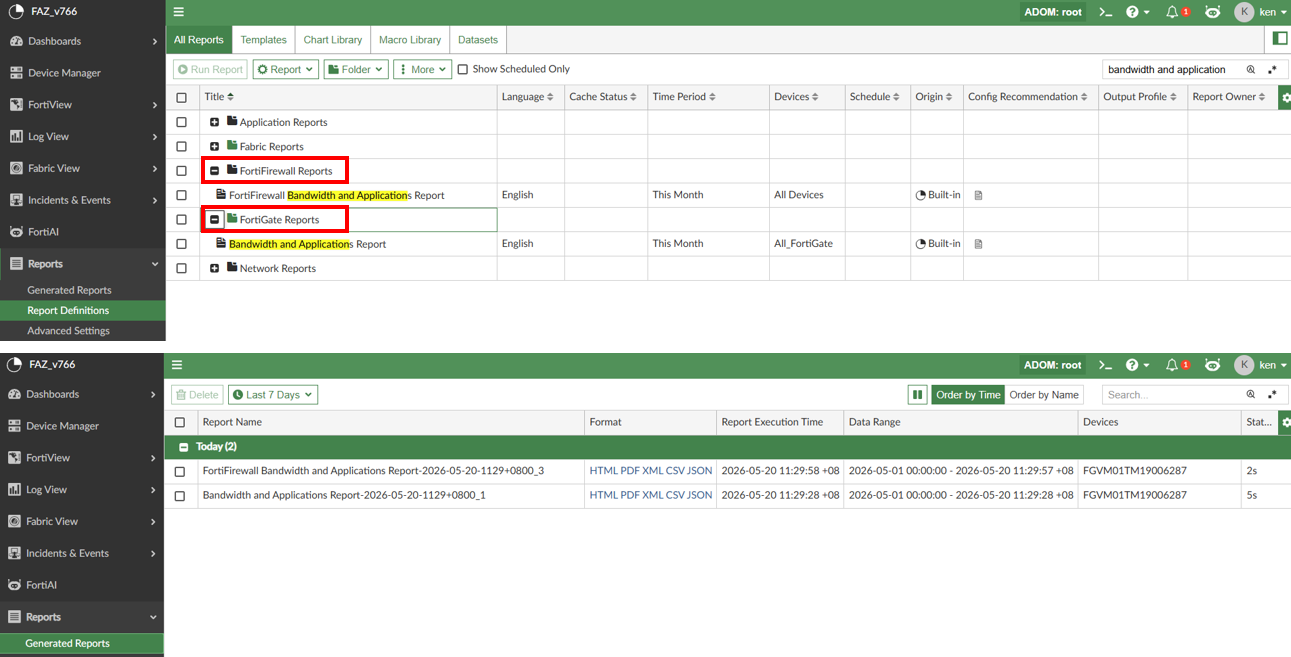Image resolution: width=1291 pixels, height=657 pixels.
Task: Click the search options icon in bottom search box
Action: (x=1272, y=395)
